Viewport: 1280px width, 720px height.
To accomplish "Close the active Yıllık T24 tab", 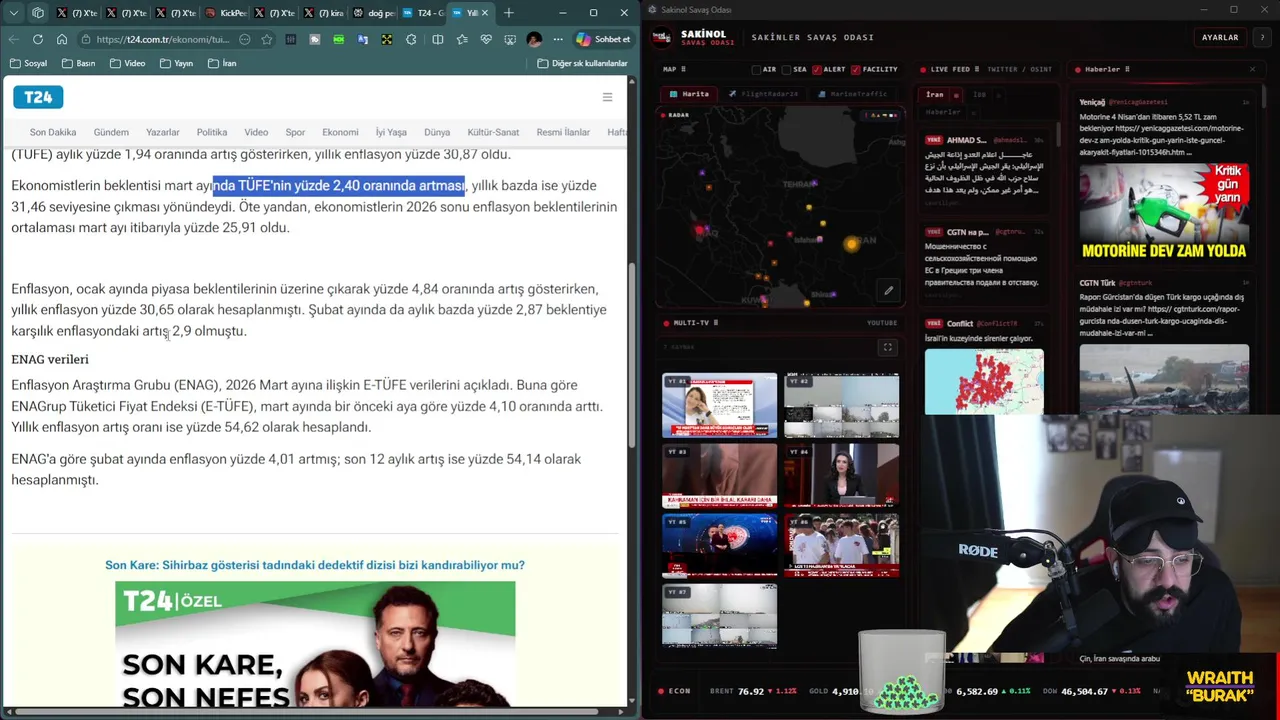I will click(485, 13).
